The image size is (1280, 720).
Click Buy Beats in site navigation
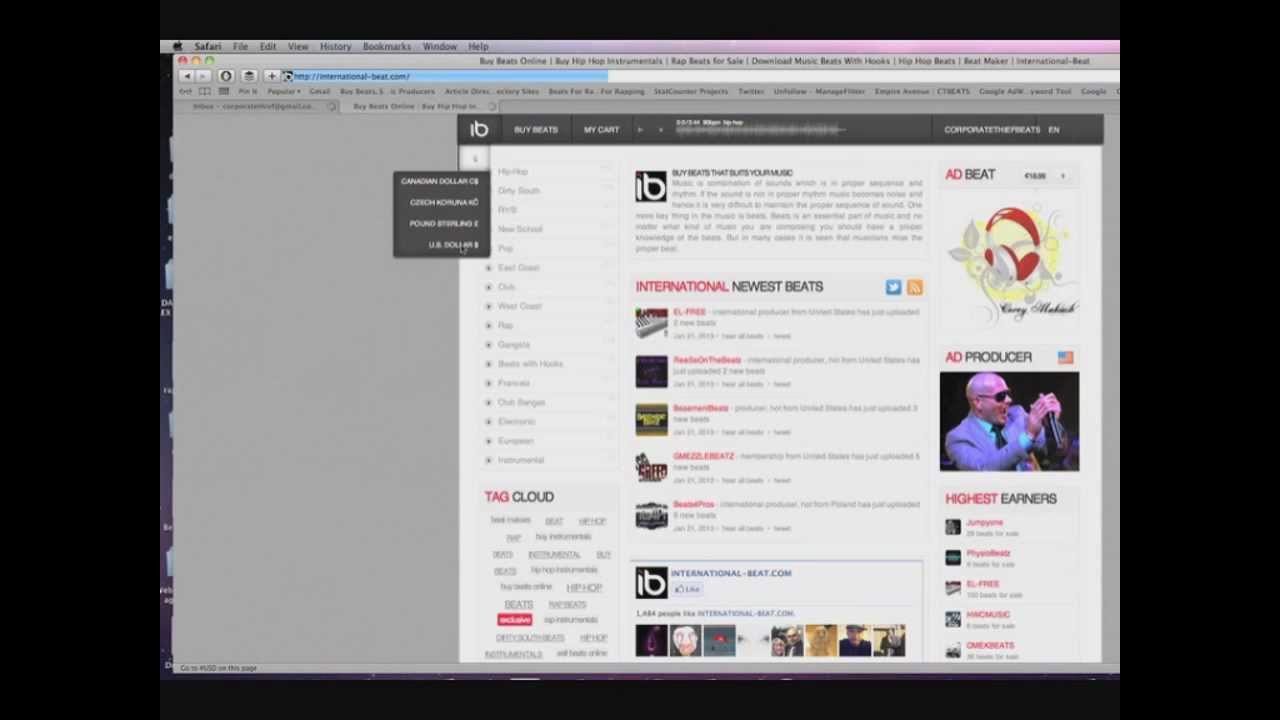[x=536, y=129]
